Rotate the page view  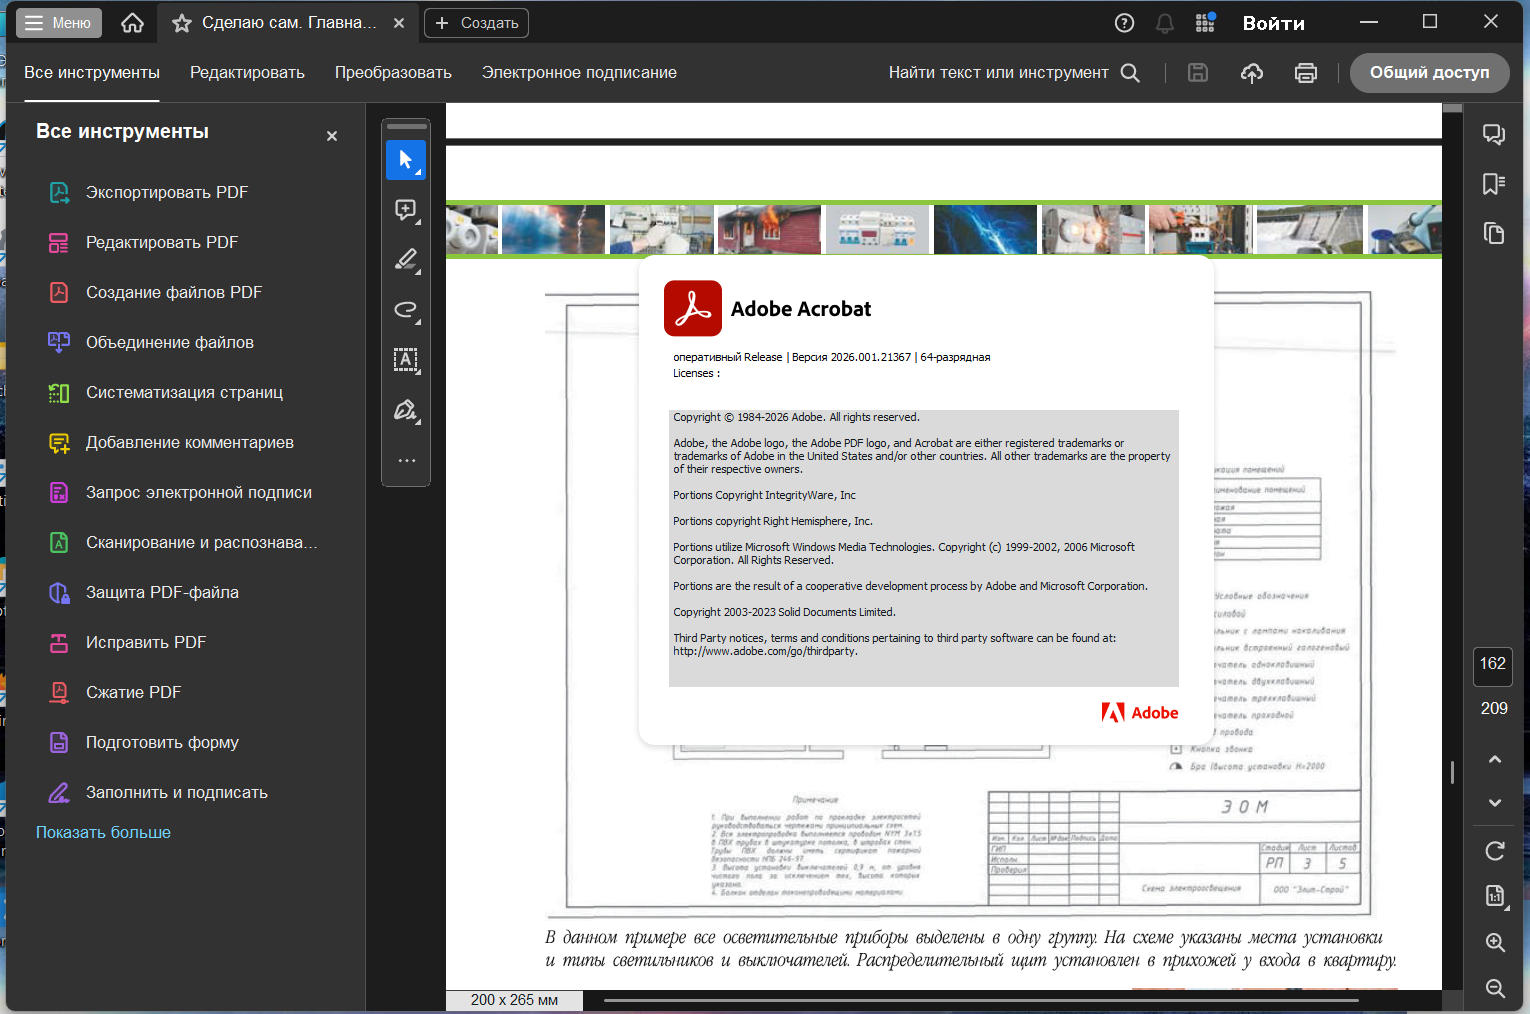(x=1495, y=851)
